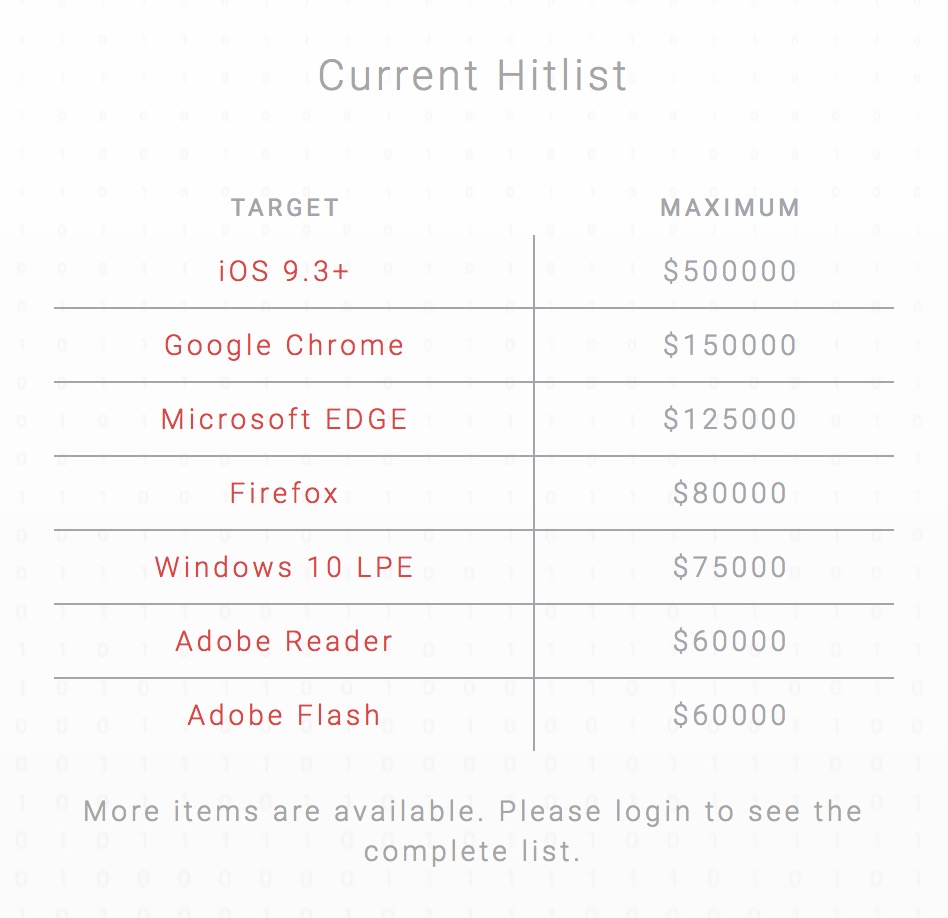Open the Microsoft EDGE target entry

point(284,419)
